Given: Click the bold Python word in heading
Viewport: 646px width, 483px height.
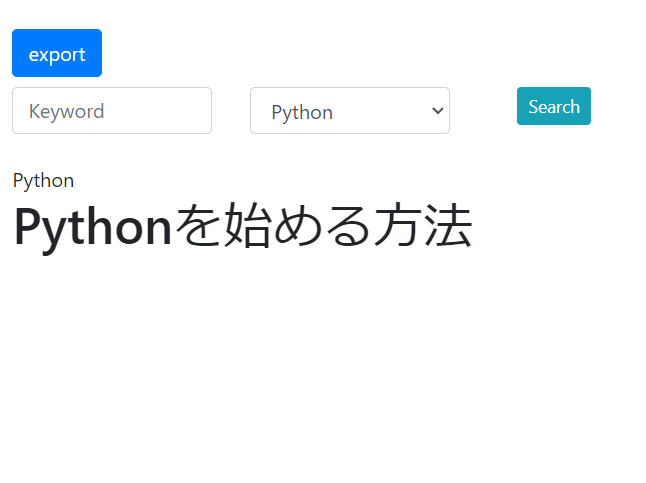Looking at the screenshot, I should coord(93,227).
